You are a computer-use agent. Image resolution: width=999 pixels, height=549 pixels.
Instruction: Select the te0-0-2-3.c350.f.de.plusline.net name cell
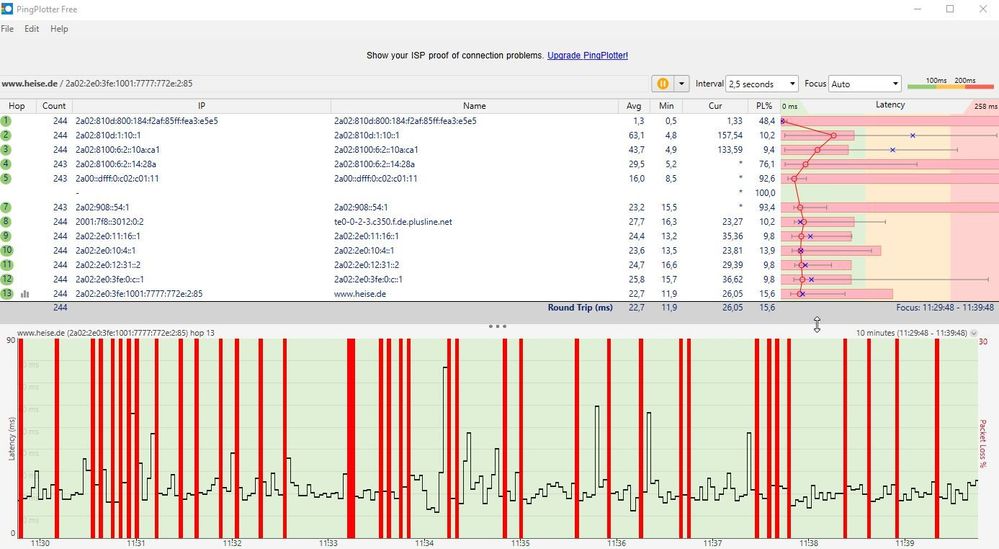[393, 222]
